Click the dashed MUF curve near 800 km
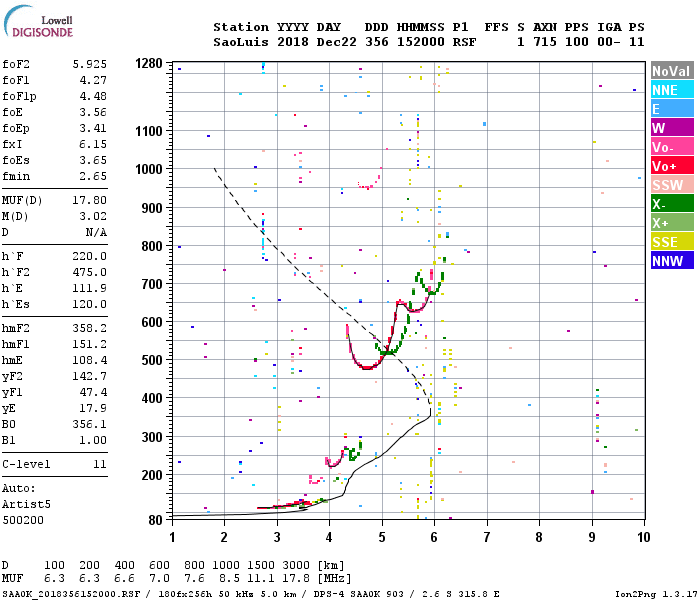Viewport: 700px width, 600px height. [x=273, y=245]
